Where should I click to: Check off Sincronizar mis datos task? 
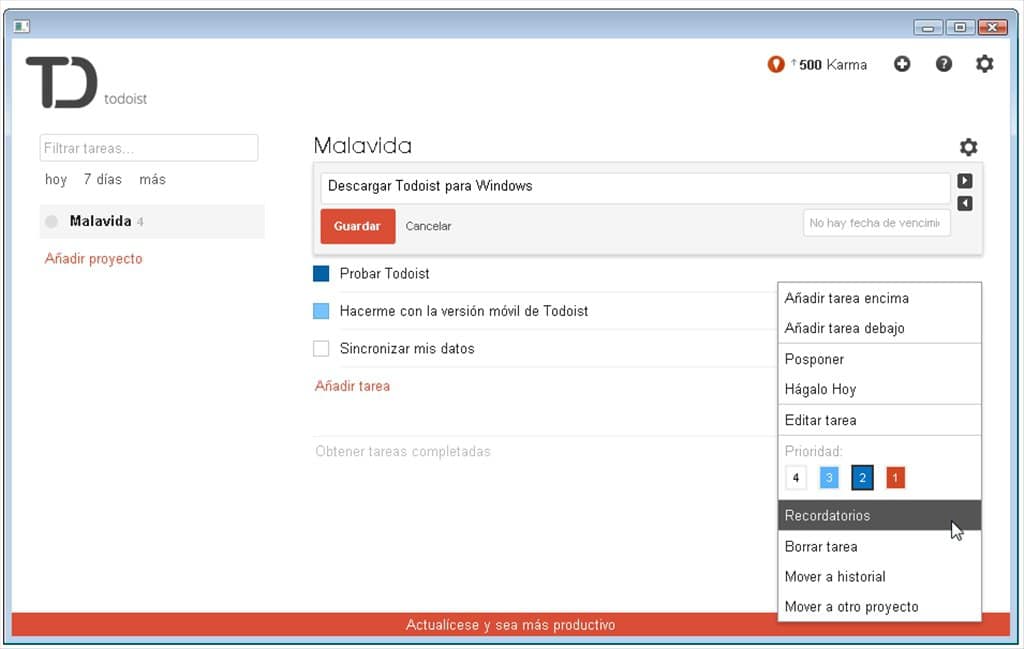pos(321,349)
